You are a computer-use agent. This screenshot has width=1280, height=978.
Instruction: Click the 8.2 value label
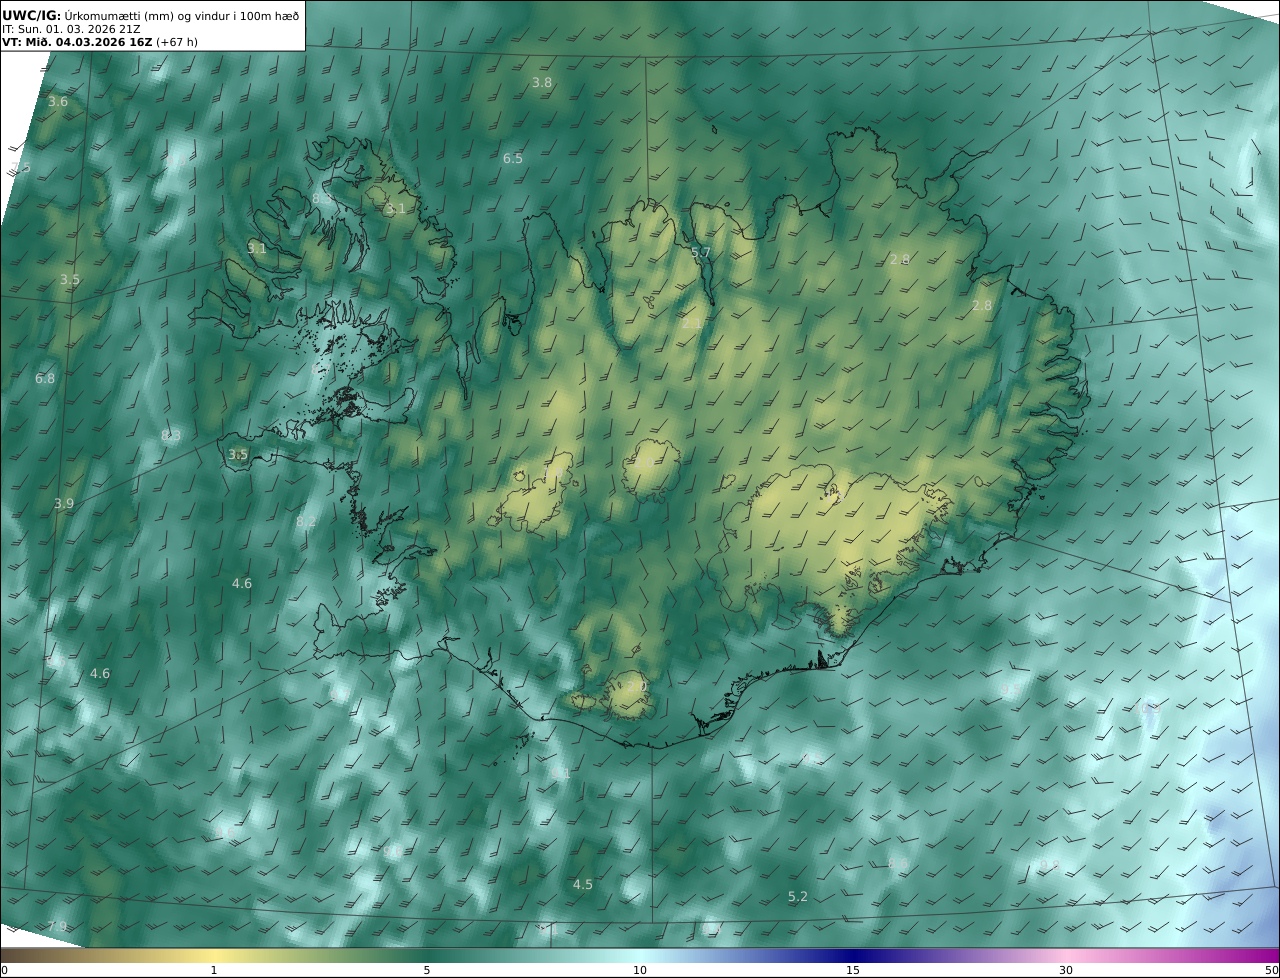pos(306,522)
